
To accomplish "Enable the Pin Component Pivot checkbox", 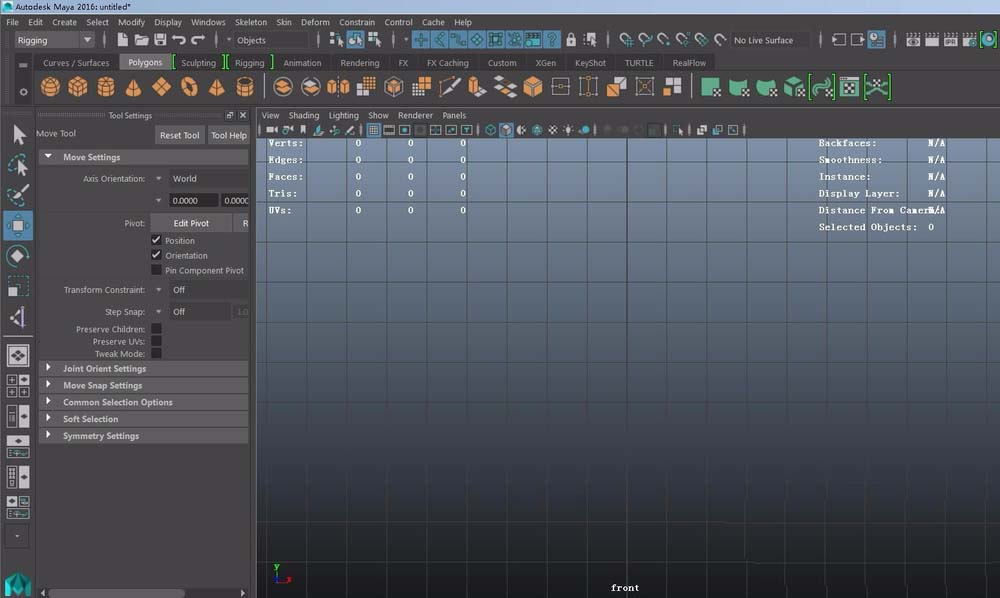I will coord(156,270).
